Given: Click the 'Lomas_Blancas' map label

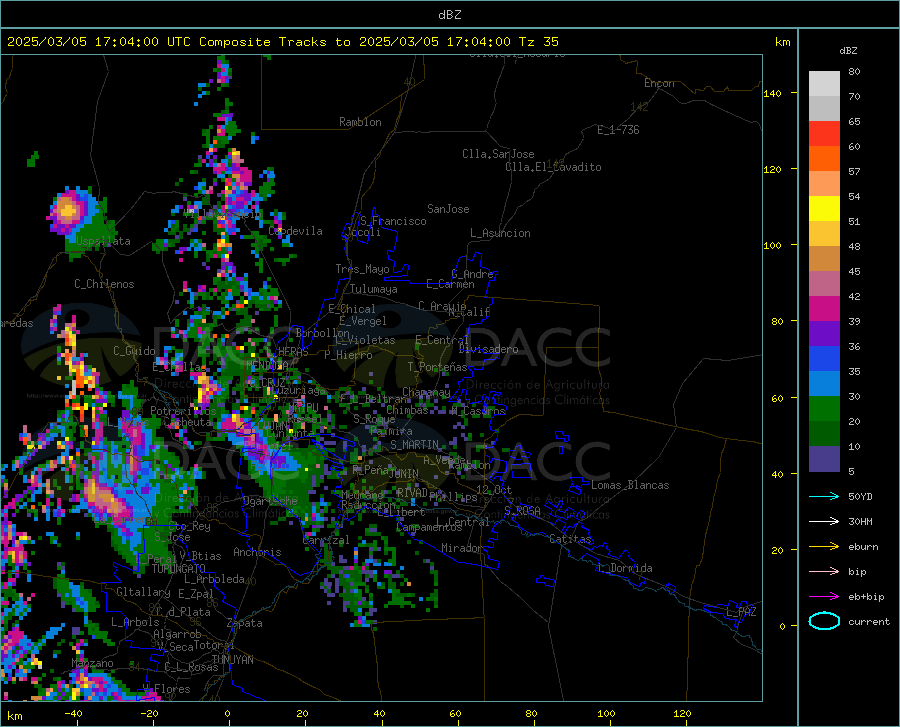Looking at the screenshot, I should pos(630,485).
